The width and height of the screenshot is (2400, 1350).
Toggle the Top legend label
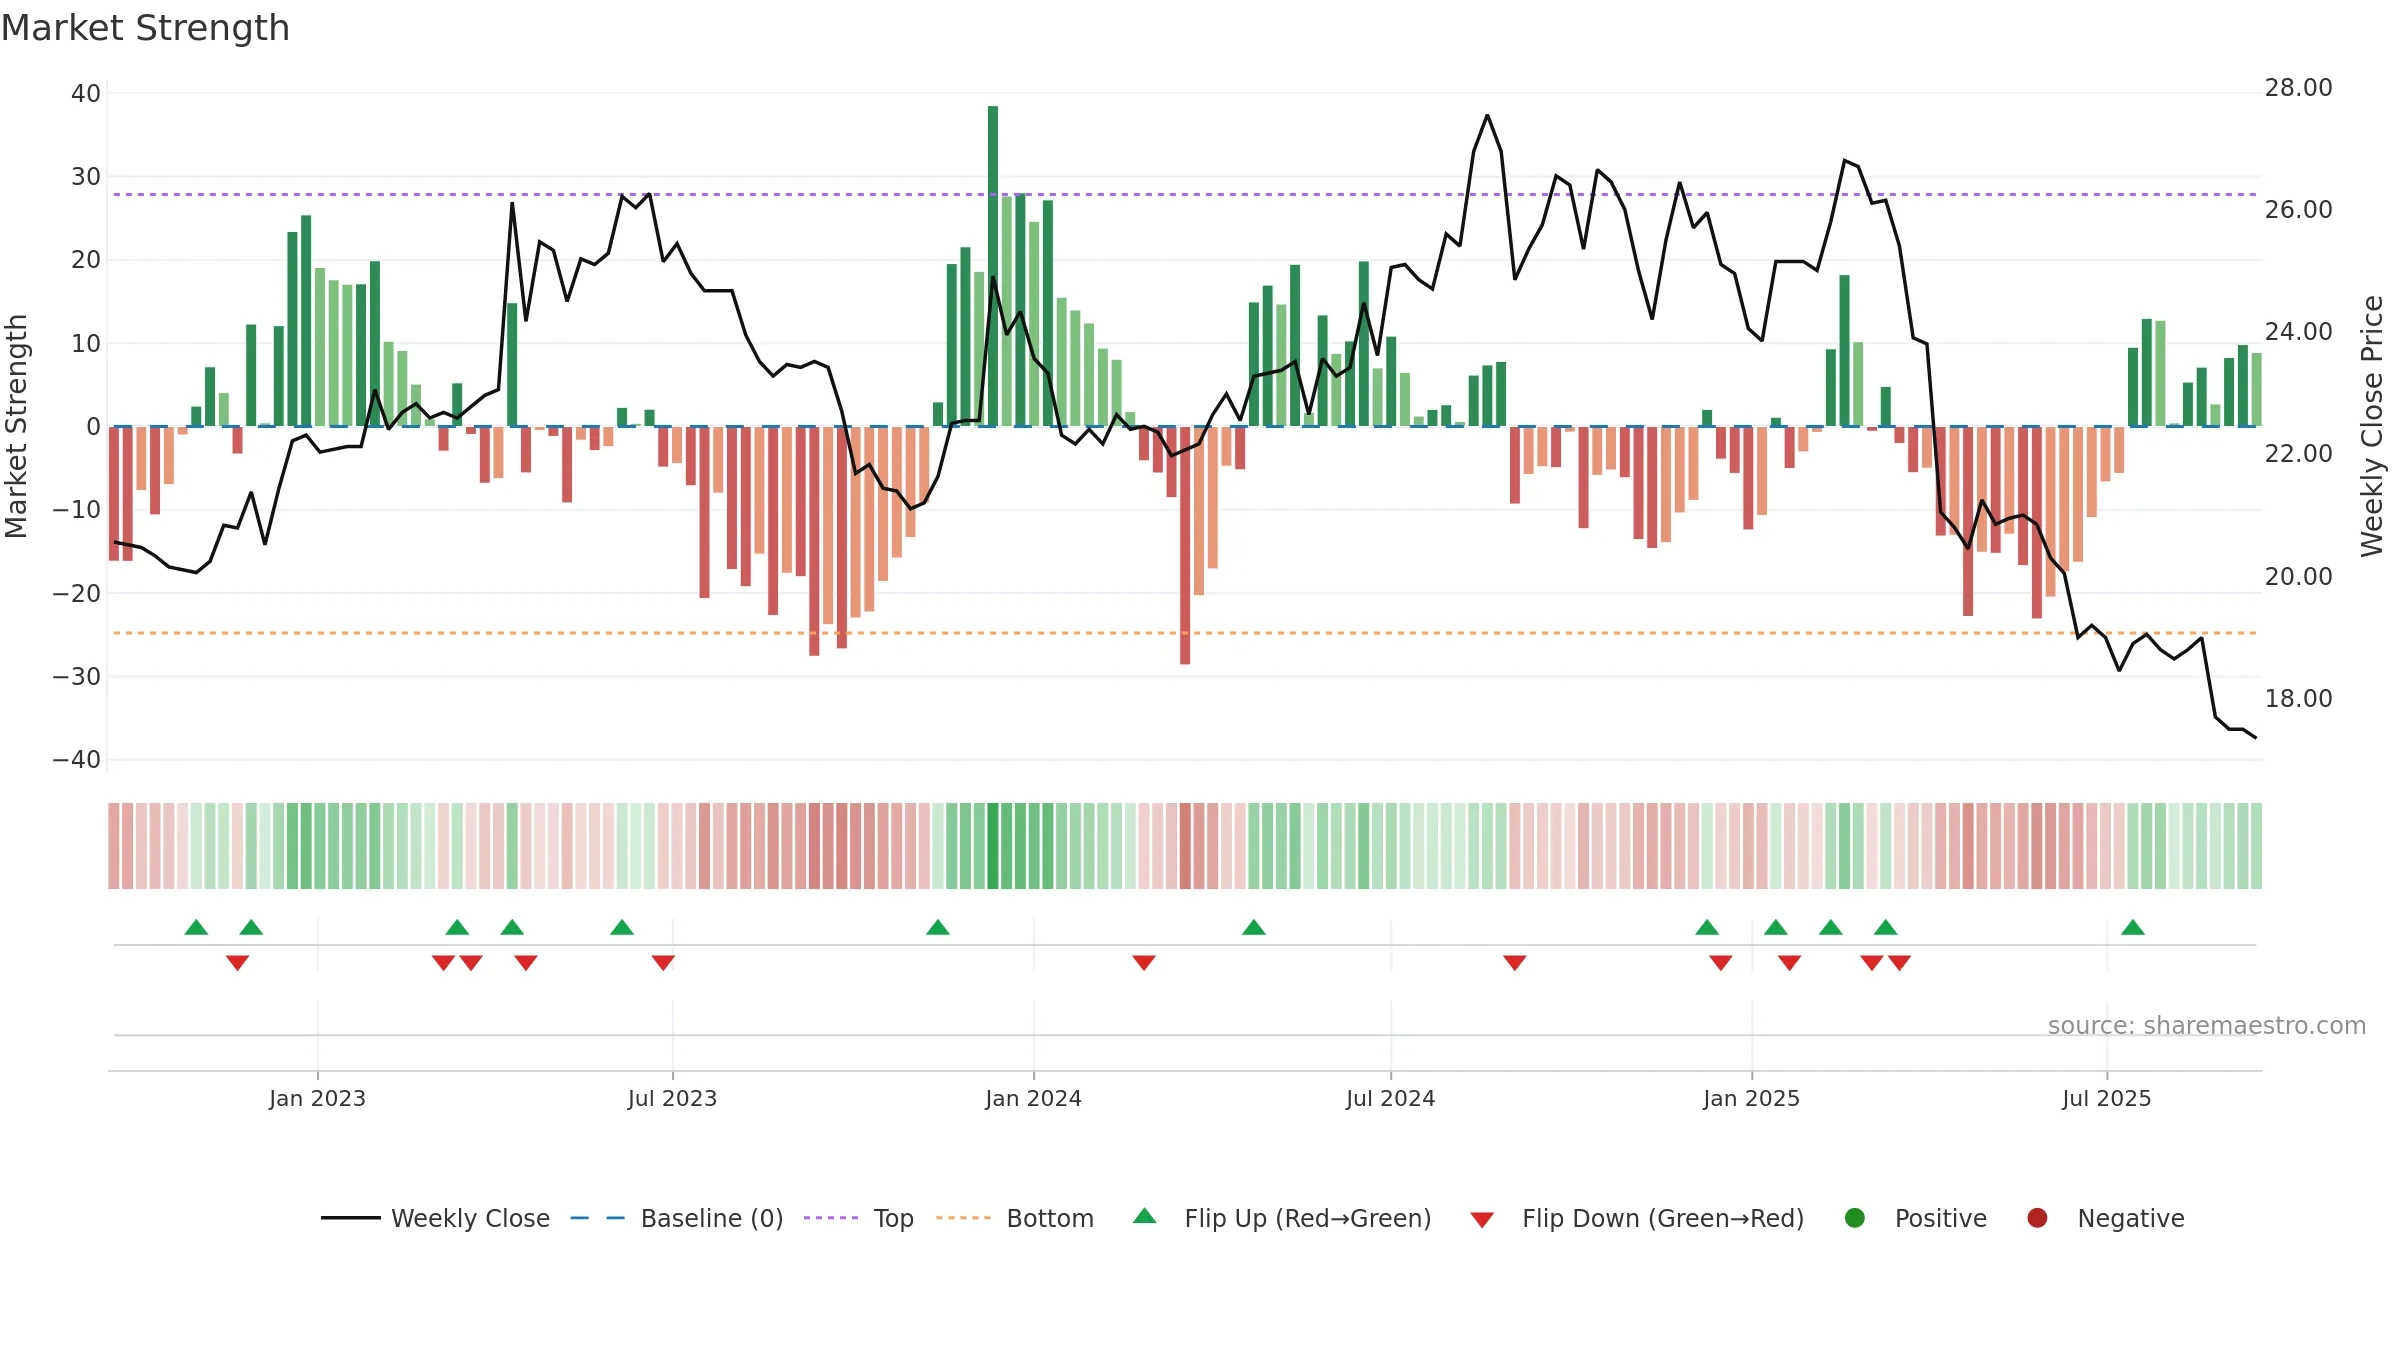893,1219
